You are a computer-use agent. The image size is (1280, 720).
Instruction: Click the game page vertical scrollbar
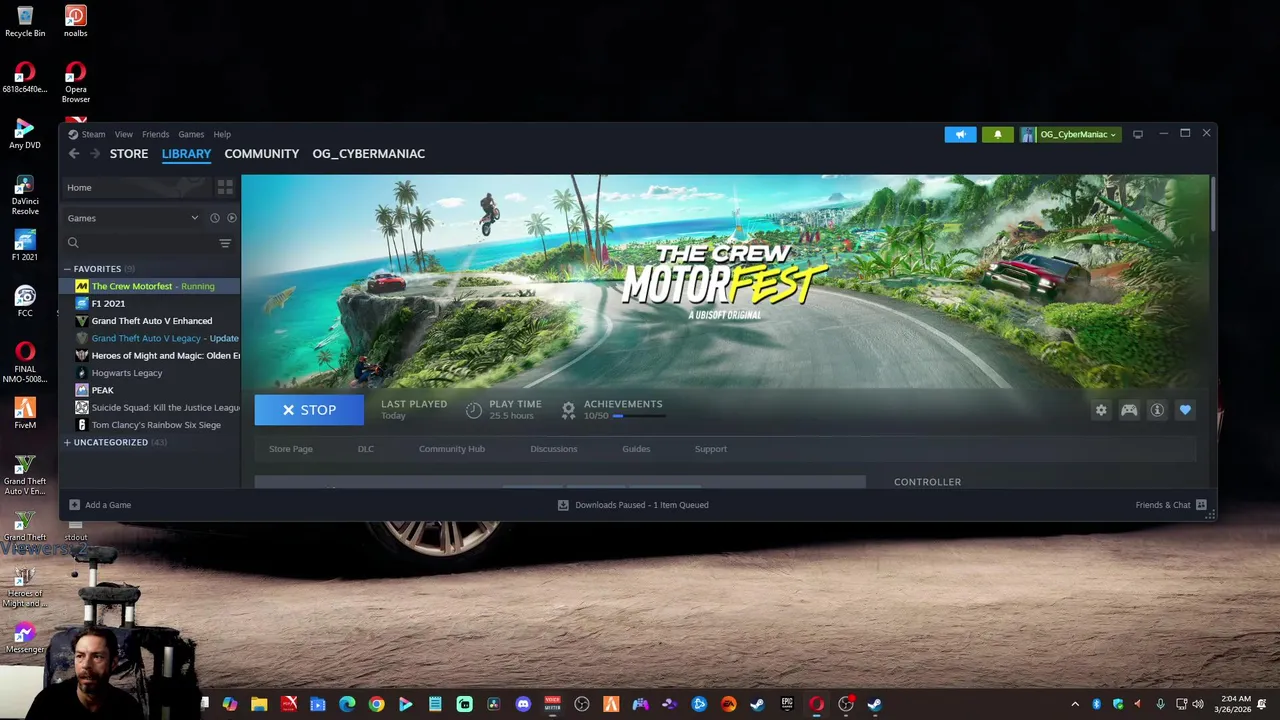coord(1213,204)
